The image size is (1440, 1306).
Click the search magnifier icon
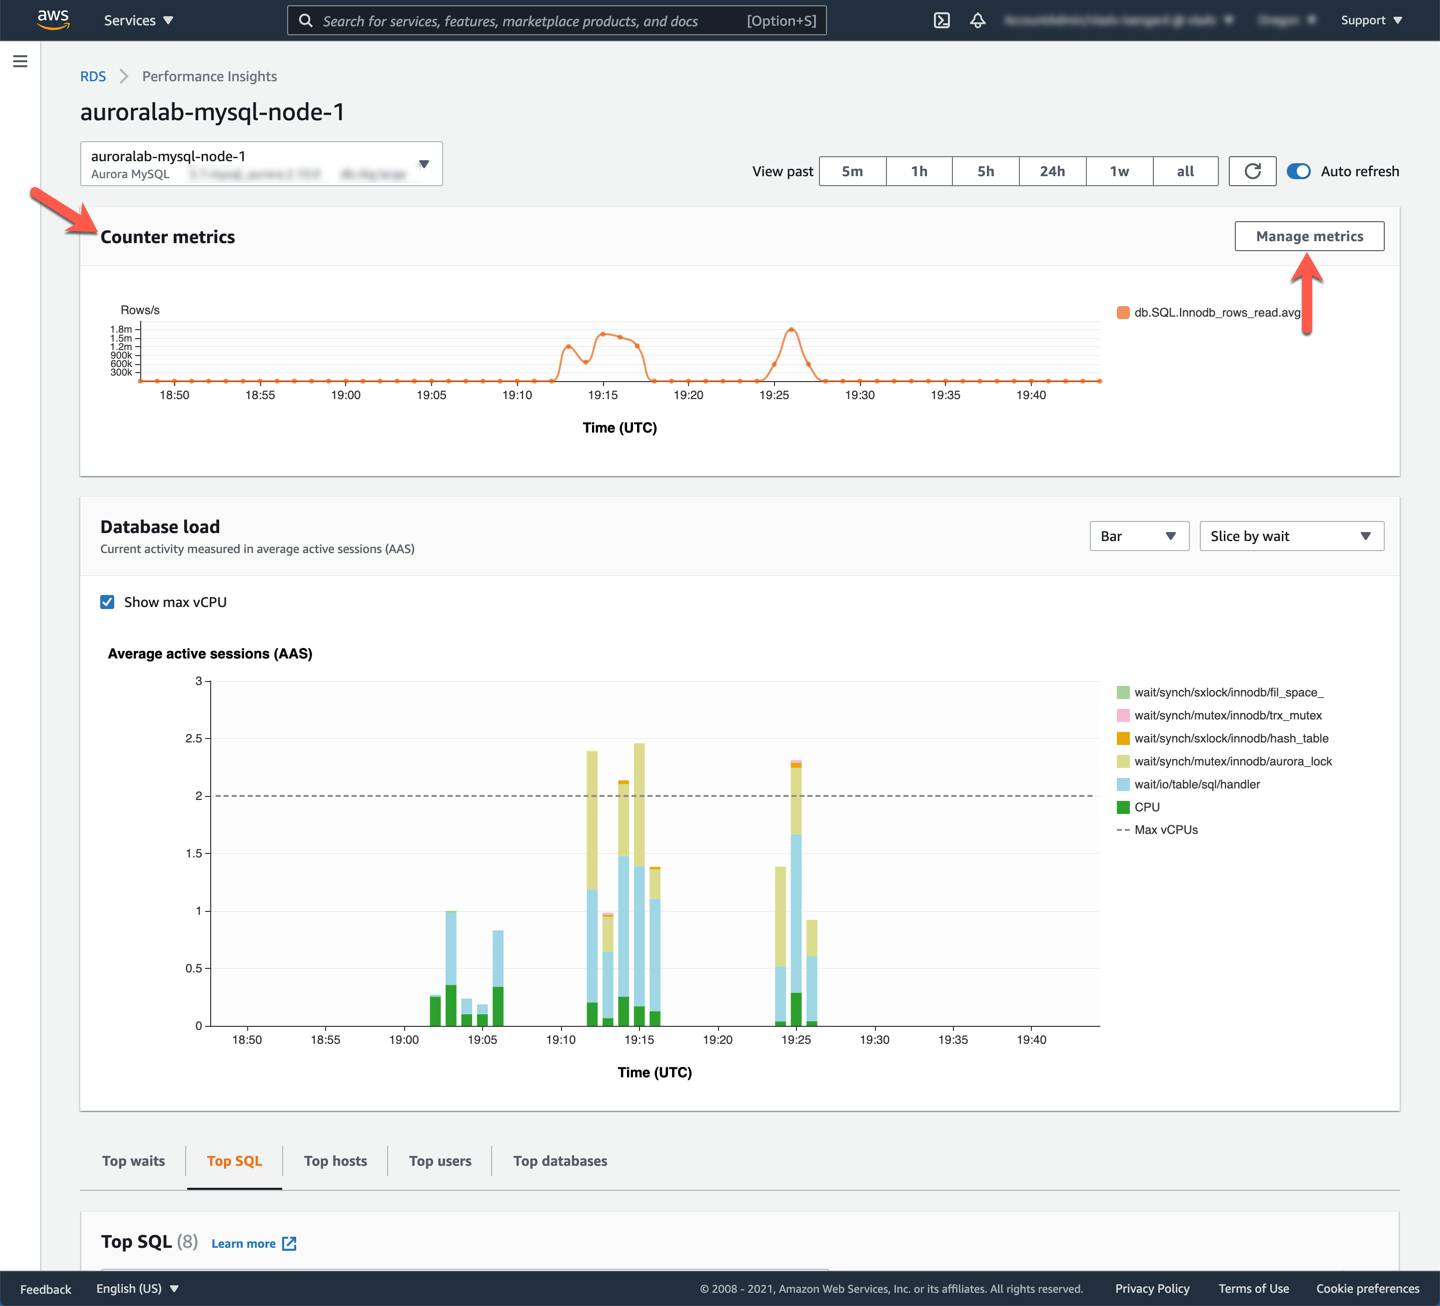(x=306, y=21)
